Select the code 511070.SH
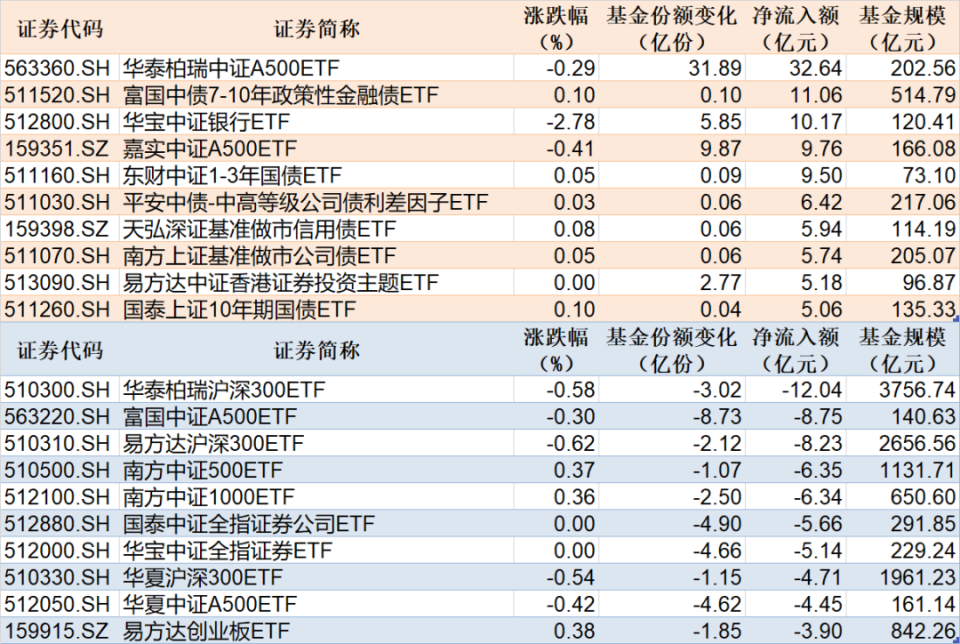 point(57,256)
